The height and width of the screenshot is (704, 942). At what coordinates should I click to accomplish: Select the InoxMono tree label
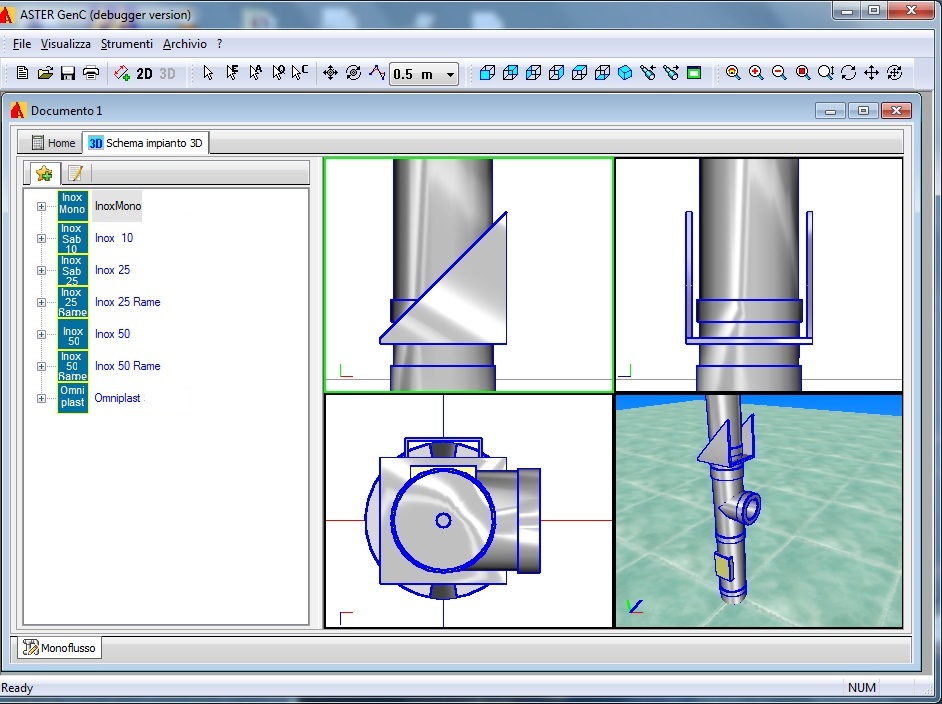pos(118,206)
